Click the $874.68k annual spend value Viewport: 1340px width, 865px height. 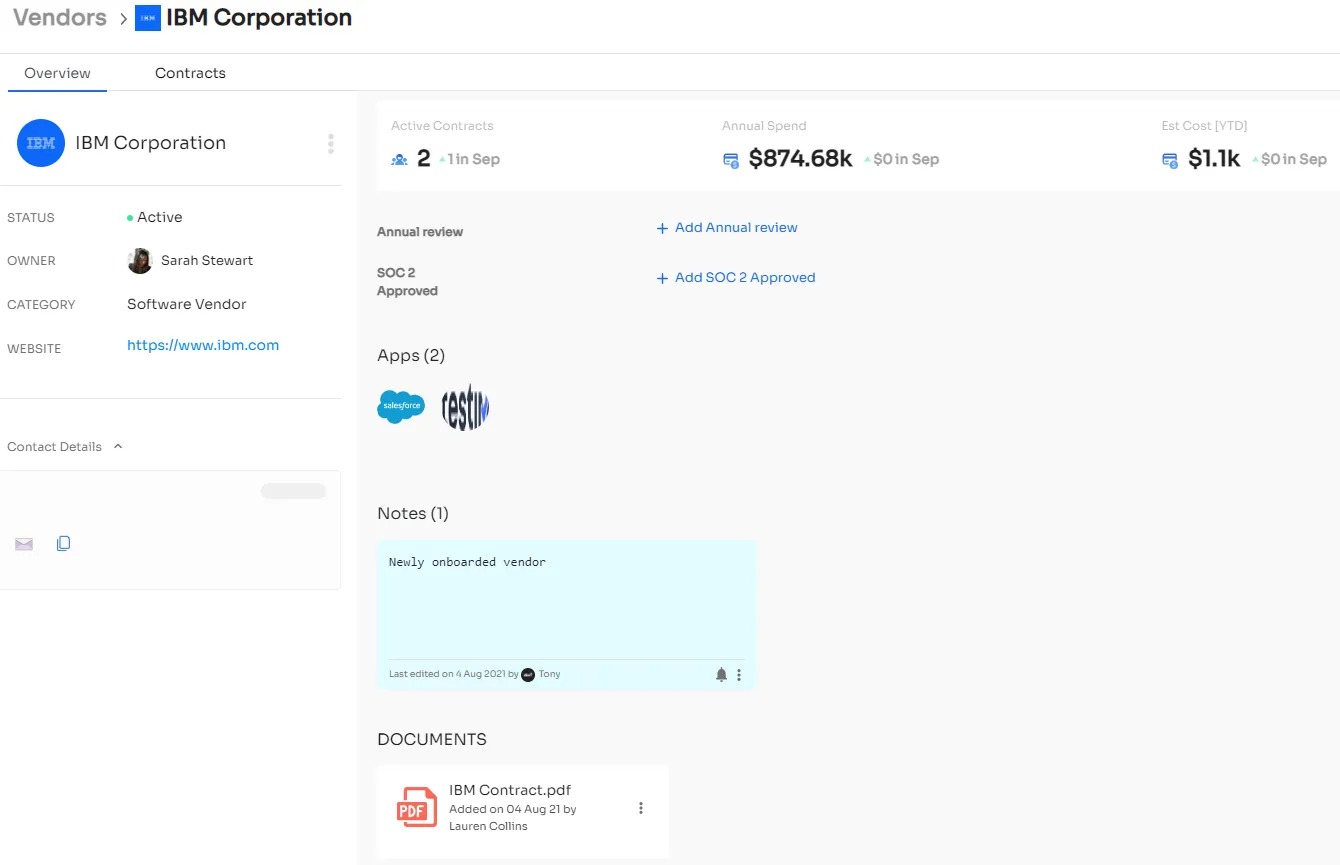801,159
